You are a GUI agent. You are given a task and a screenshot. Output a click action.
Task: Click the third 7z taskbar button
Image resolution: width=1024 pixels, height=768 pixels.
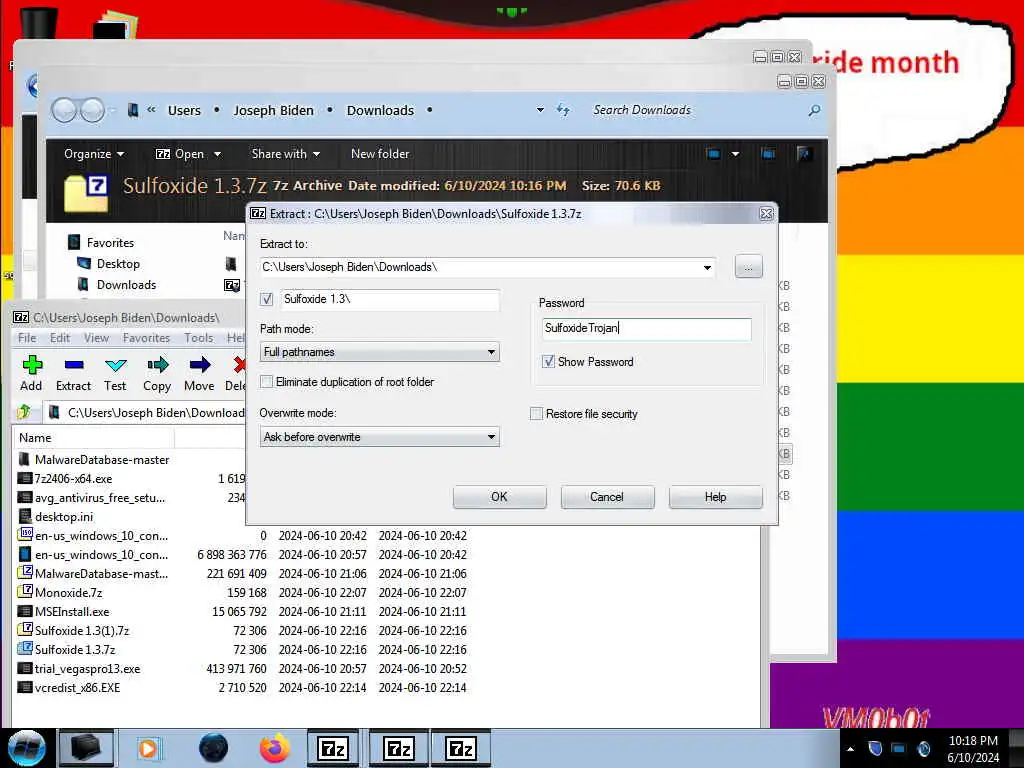click(461, 748)
